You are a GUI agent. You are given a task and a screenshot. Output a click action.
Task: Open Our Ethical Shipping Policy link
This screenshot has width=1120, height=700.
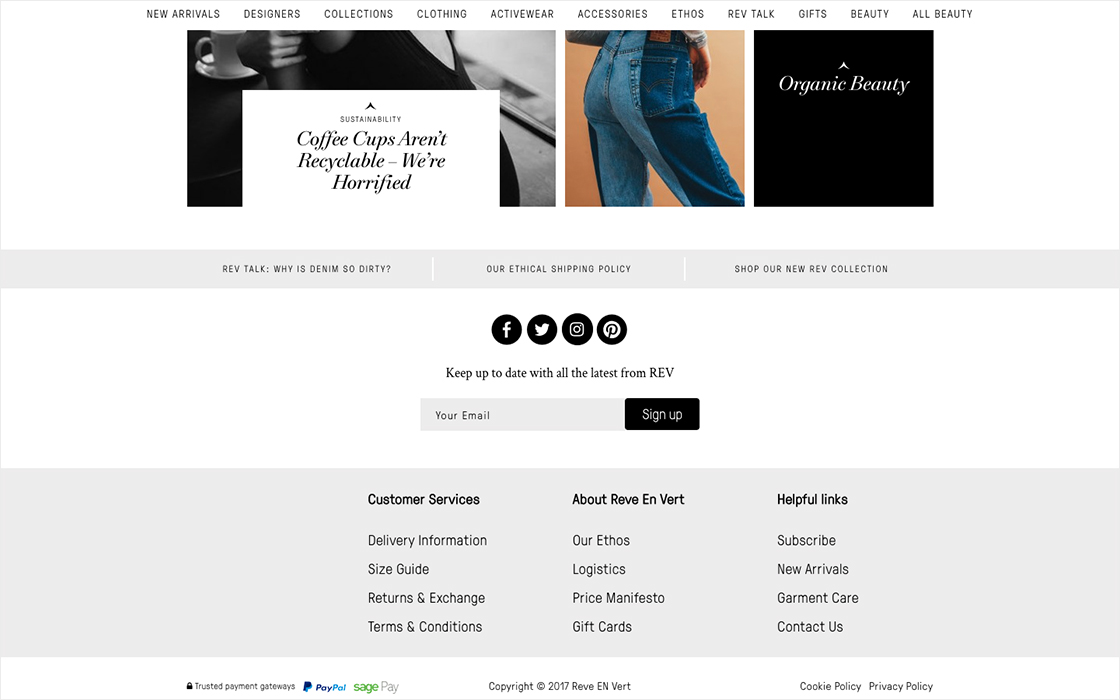coord(559,269)
